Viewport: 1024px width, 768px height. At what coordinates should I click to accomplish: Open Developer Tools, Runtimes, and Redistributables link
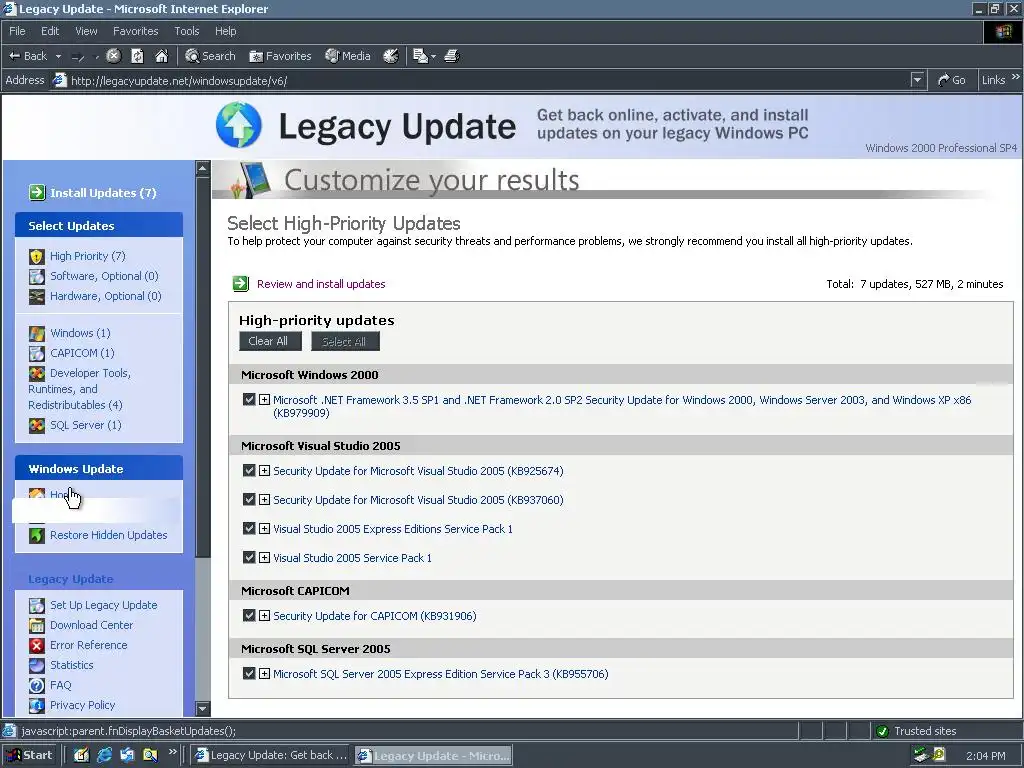(x=79, y=389)
